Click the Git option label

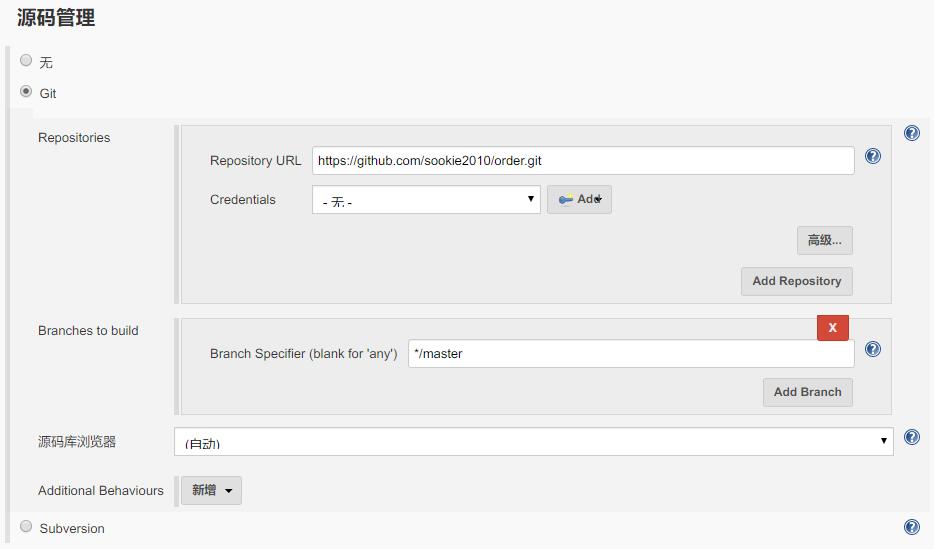tap(48, 93)
